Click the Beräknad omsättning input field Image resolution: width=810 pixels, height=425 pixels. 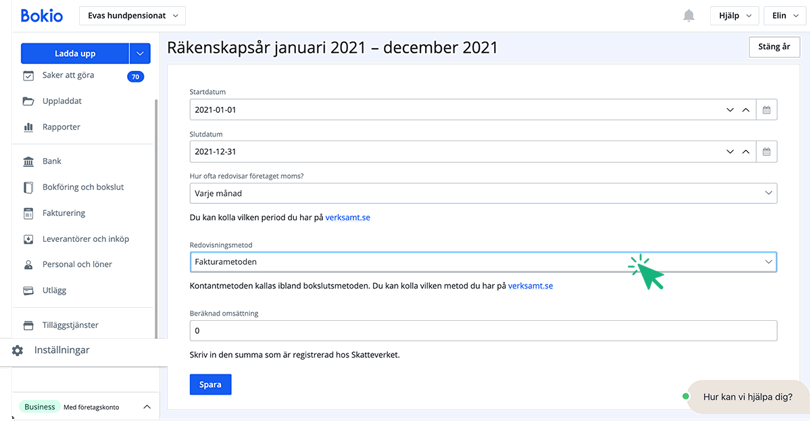[482, 330]
